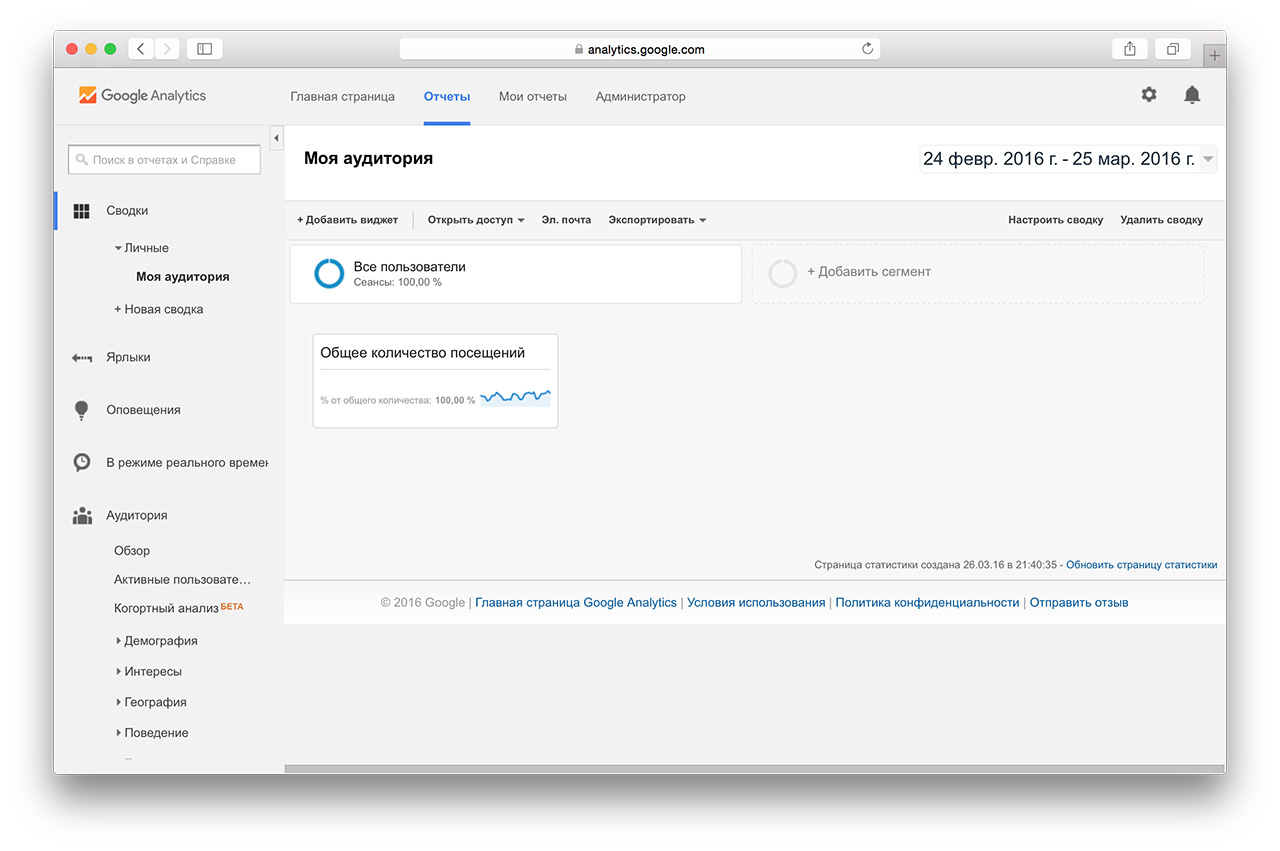Open notifications bell icon
The height and width of the screenshot is (851, 1280).
[1192, 95]
